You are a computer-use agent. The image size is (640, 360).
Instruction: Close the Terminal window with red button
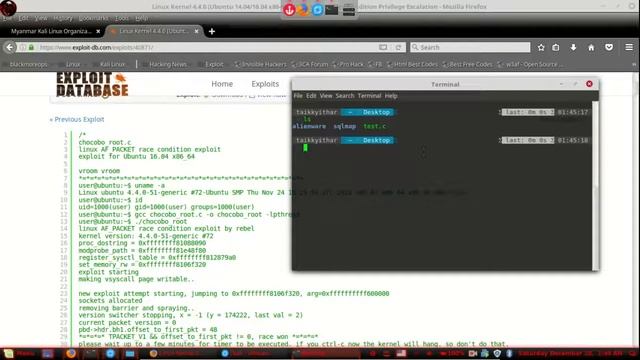click(589, 84)
